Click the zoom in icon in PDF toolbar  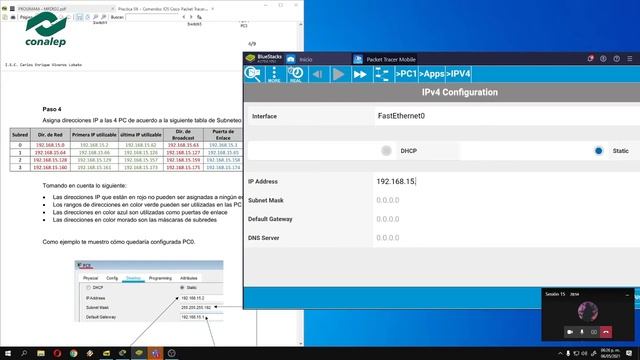(103, 17)
